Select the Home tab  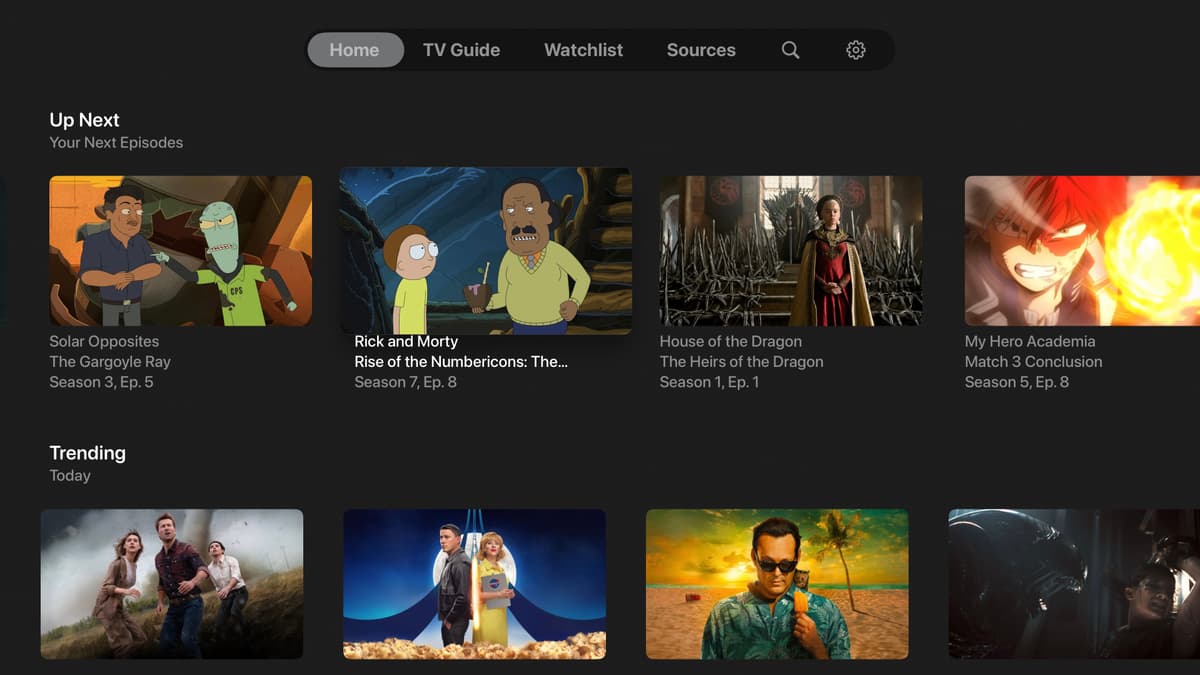(x=355, y=50)
